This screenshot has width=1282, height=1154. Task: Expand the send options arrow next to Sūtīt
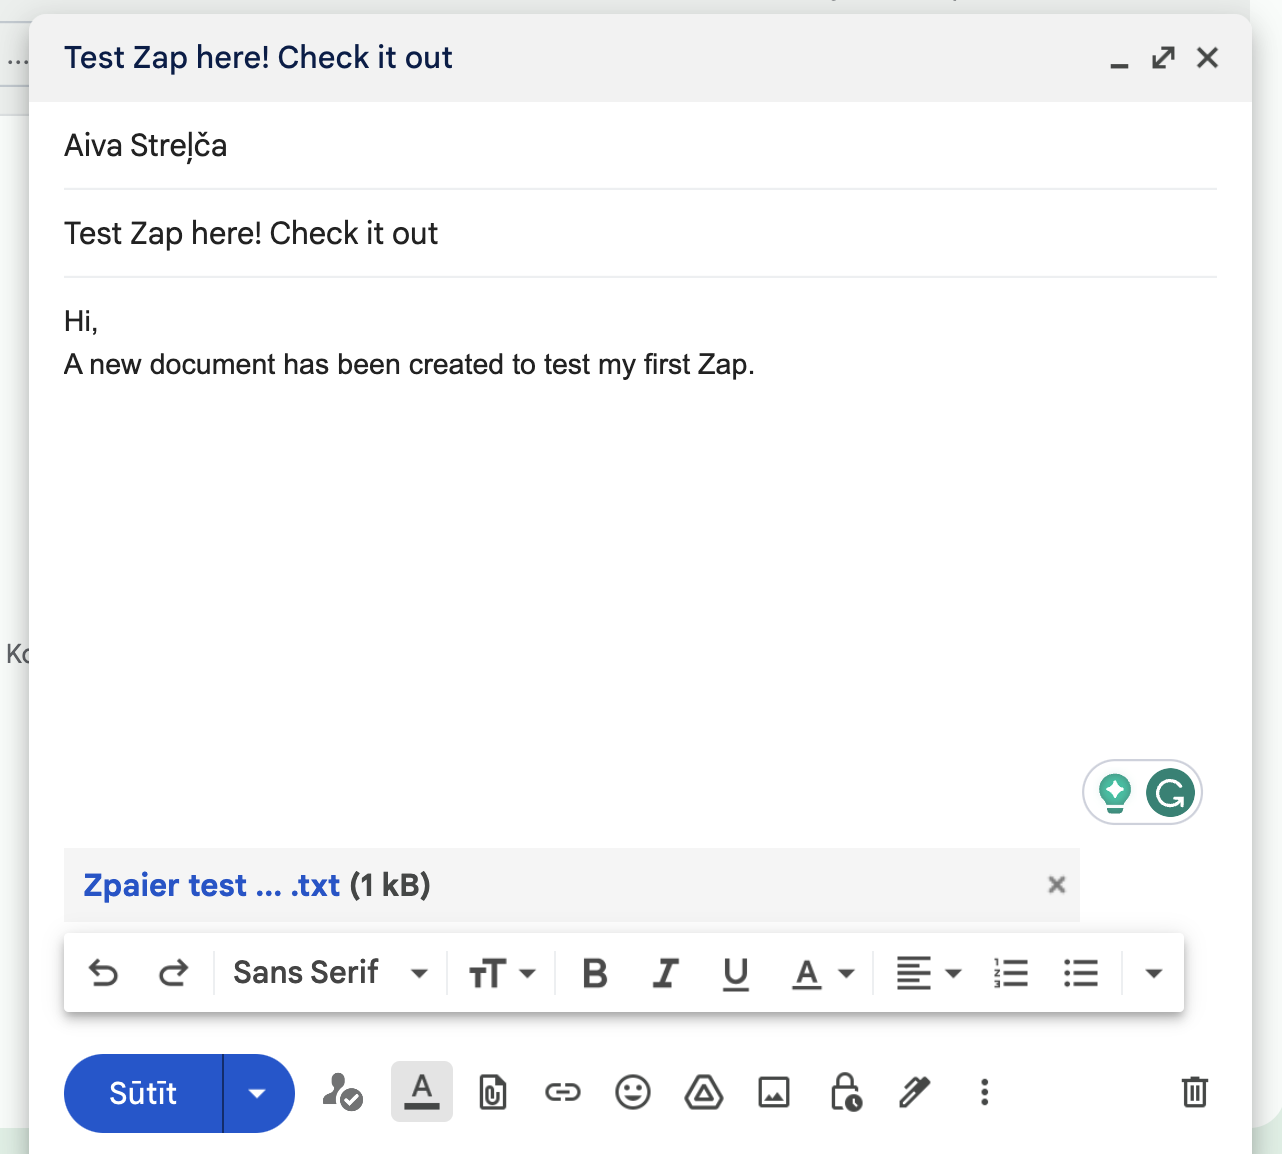pyautogui.click(x=258, y=1093)
